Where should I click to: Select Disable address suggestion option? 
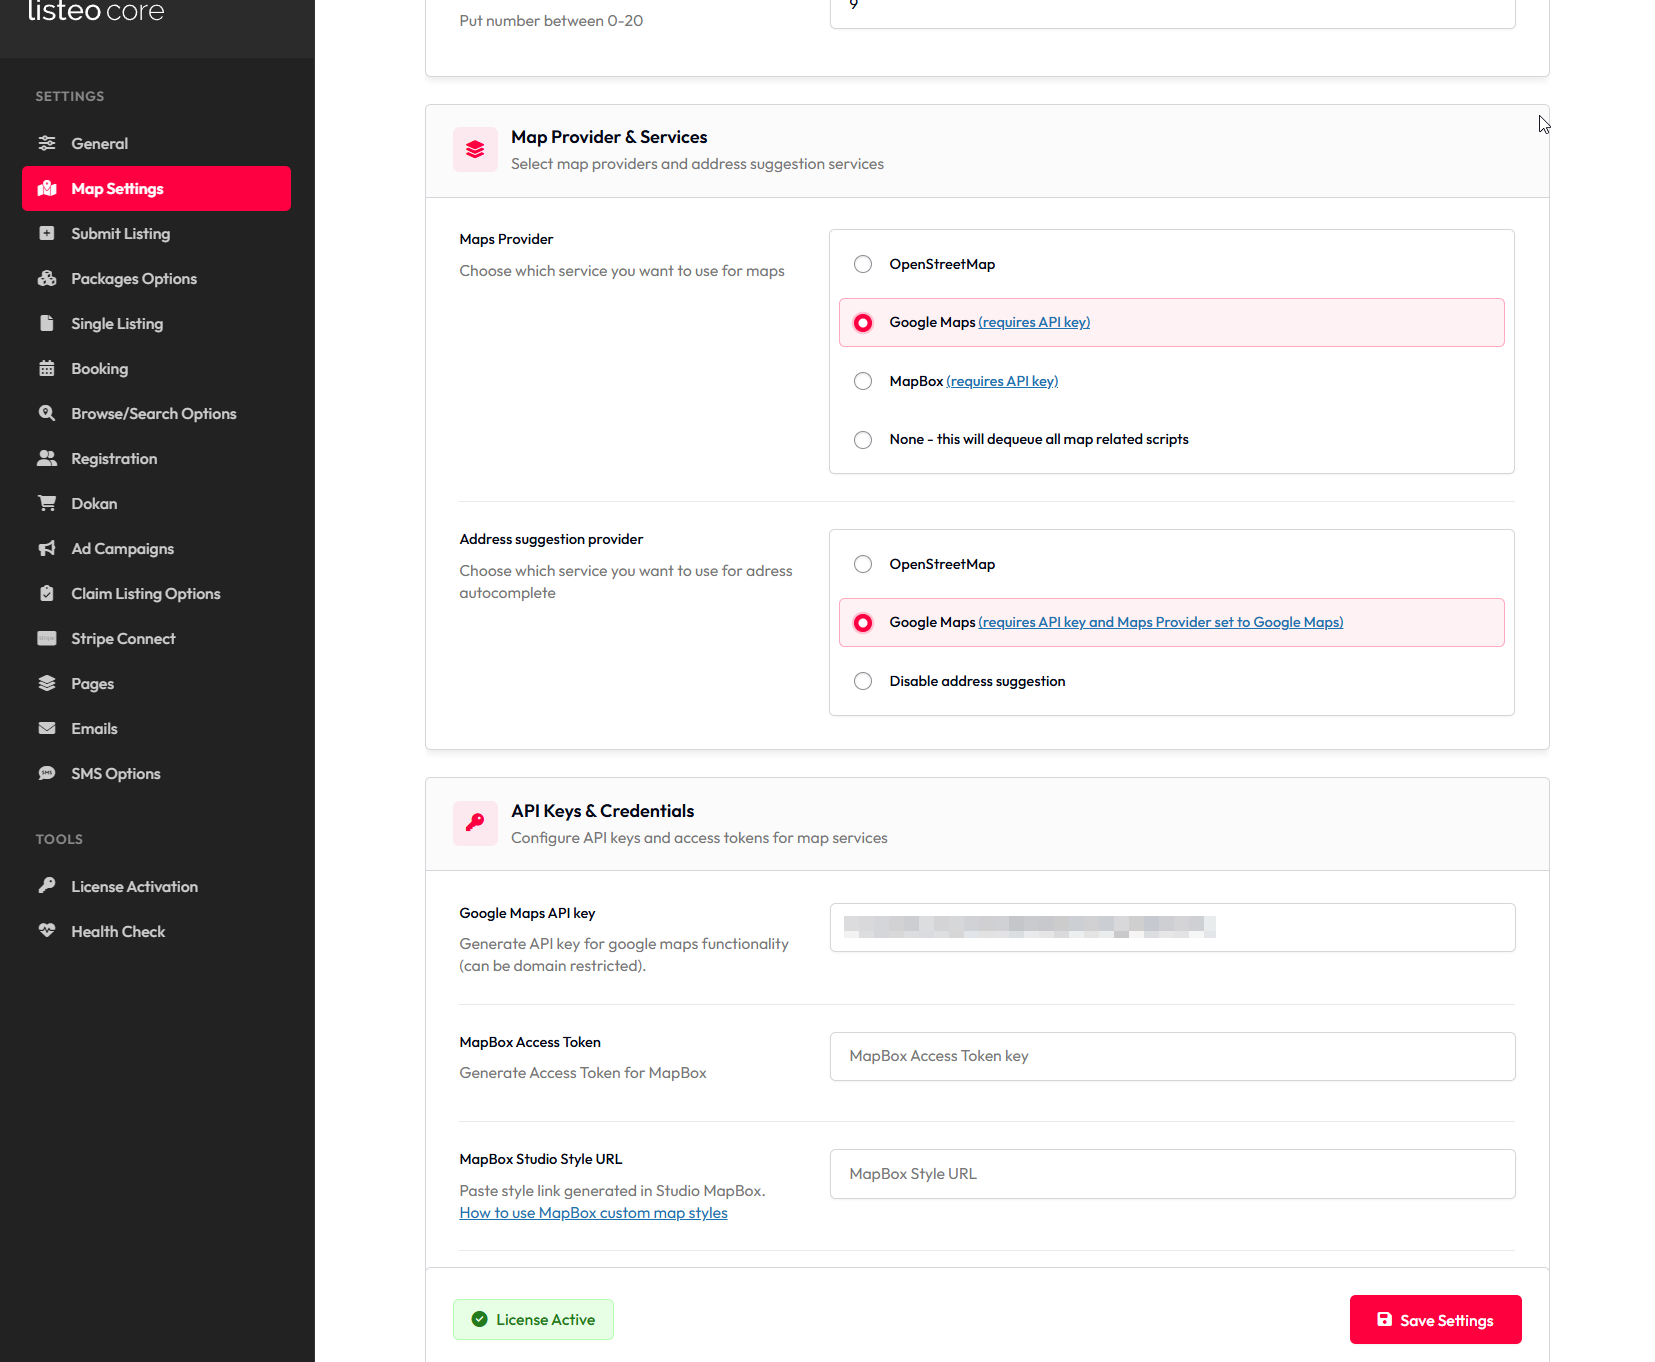point(863,681)
